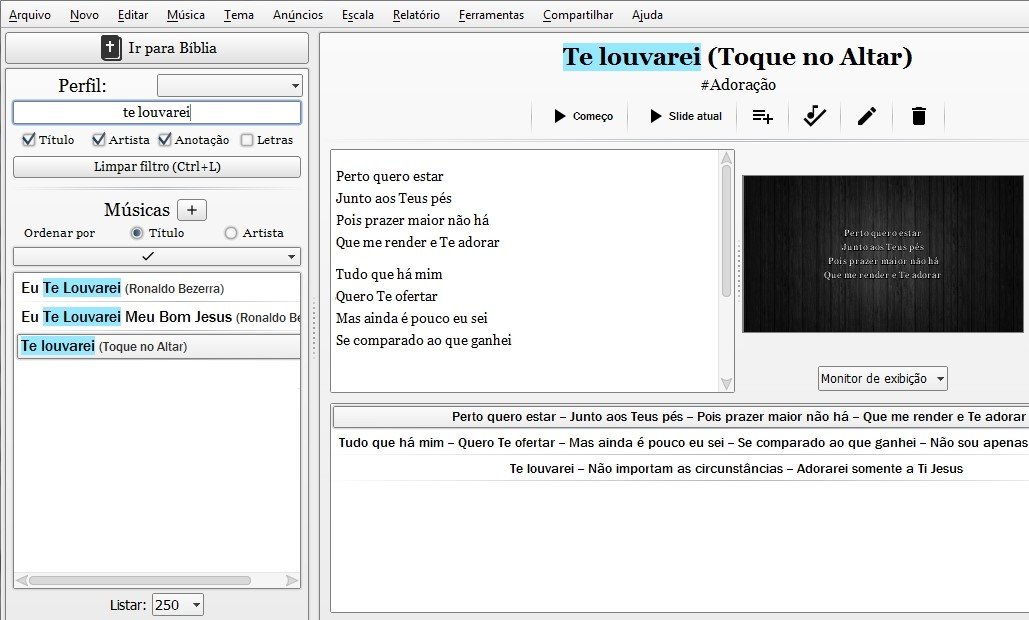The image size is (1029, 620).
Task: Open the Listar 250 dropdown
Action: (x=178, y=605)
